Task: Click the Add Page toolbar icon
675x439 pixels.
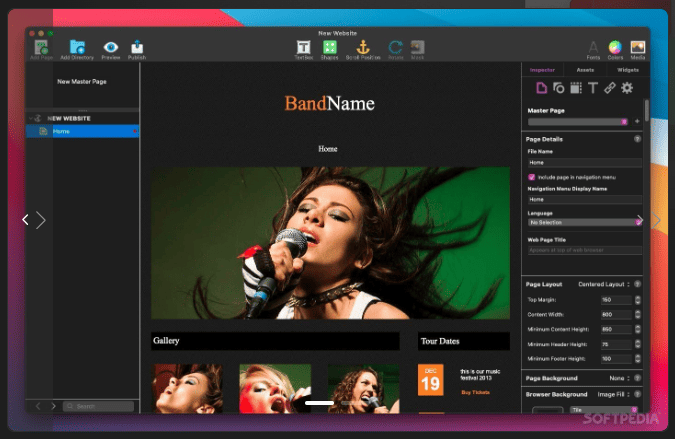Action: [x=41, y=47]
